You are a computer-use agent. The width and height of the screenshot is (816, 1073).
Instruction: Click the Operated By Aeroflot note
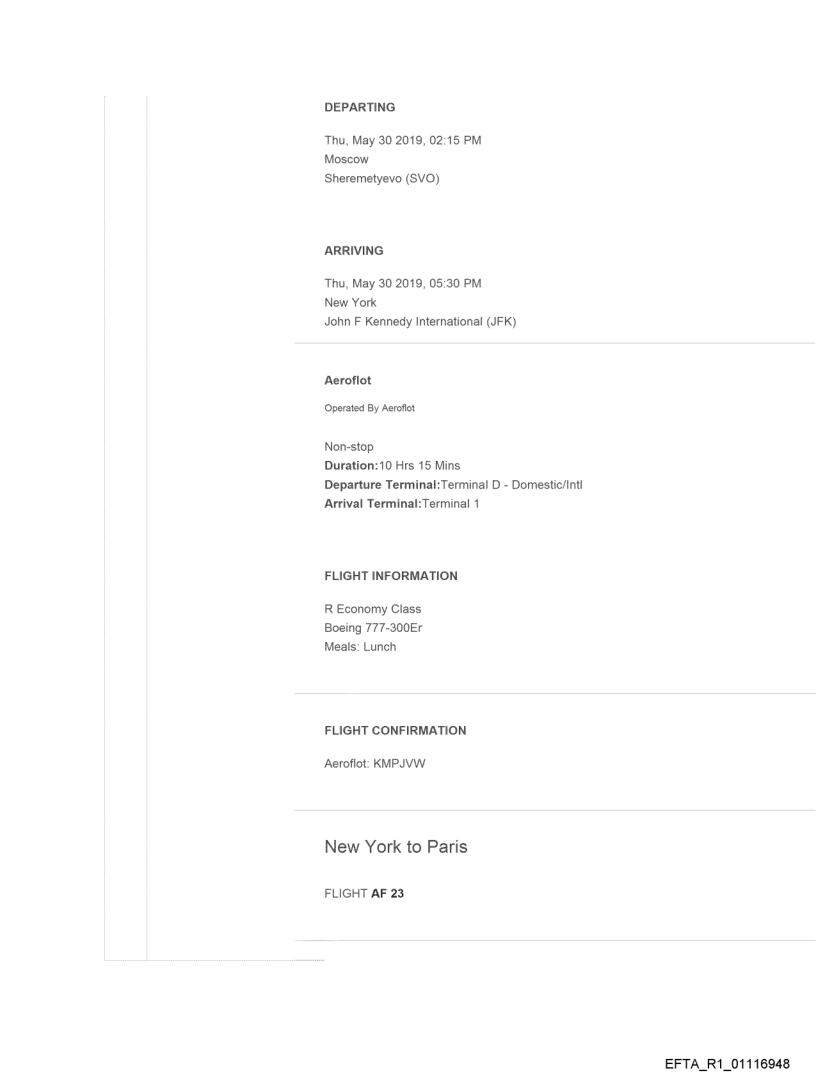coord(369,408)
